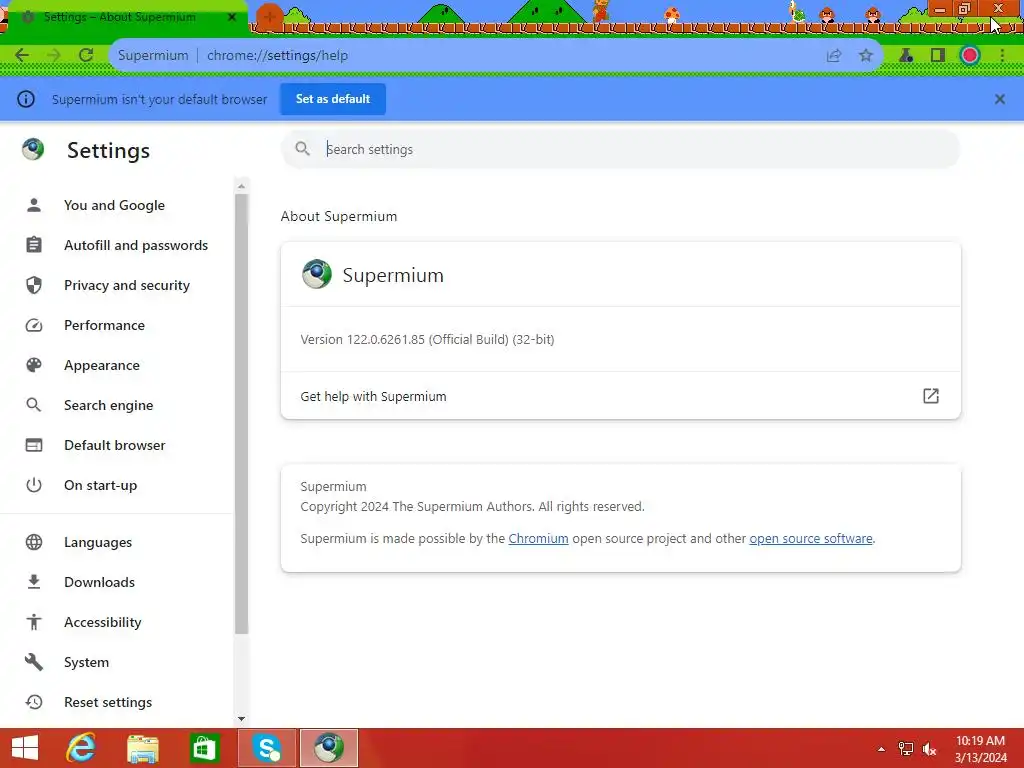Go to Default browser settings
This screenshot has height=768, width=1024.
pyautogui.click(x=115, y=445)
